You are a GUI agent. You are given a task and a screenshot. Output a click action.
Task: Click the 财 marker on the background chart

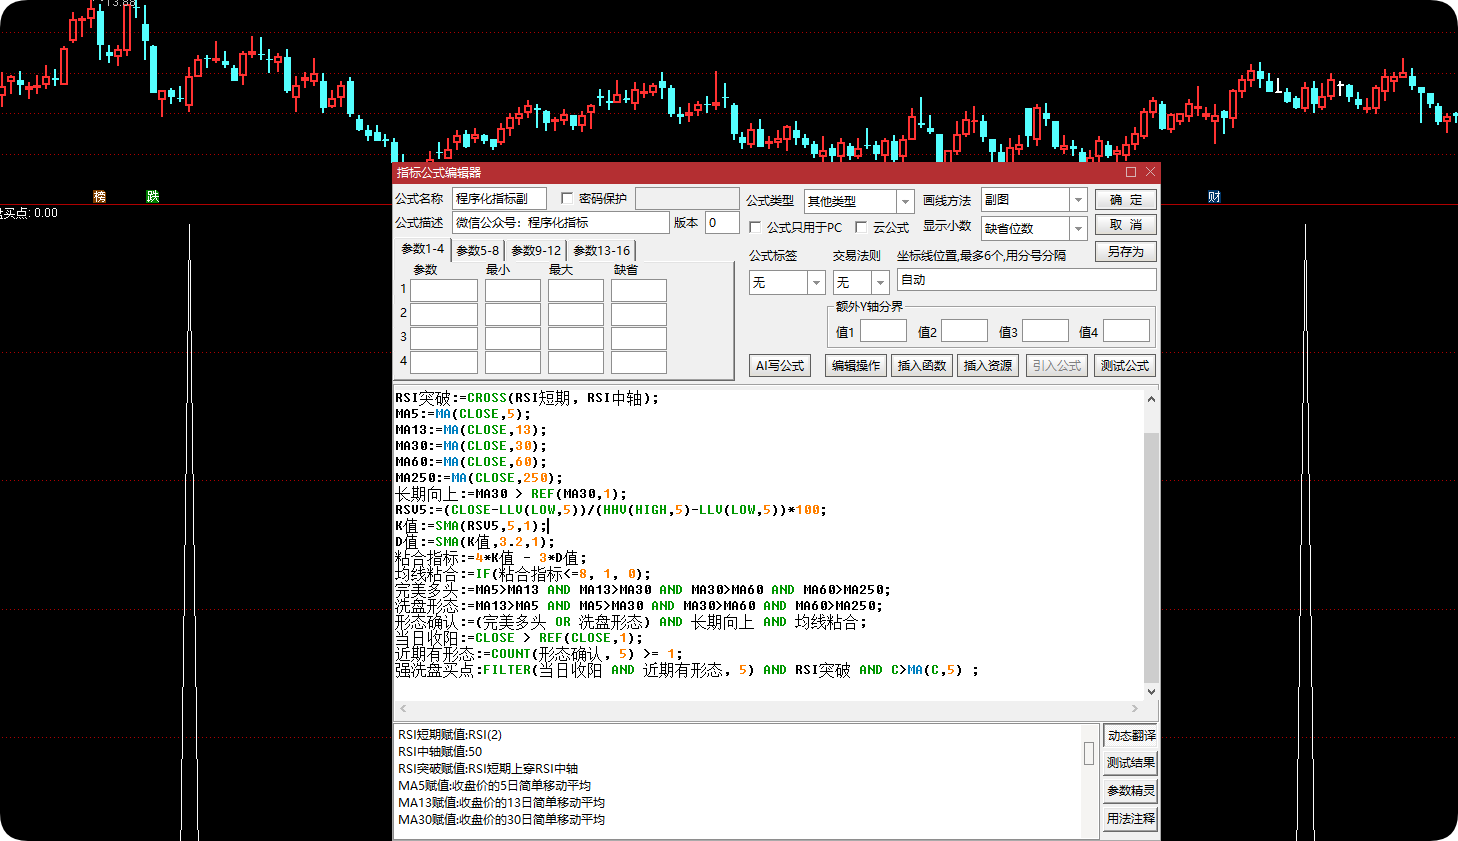point(1214,197)
